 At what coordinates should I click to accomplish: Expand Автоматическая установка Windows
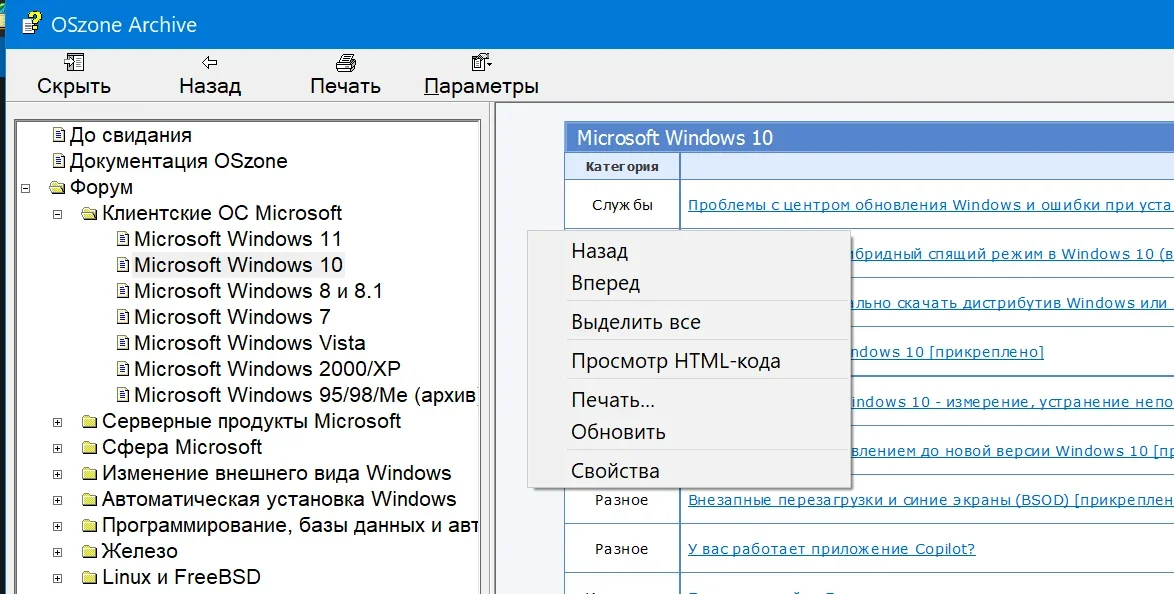56,499
